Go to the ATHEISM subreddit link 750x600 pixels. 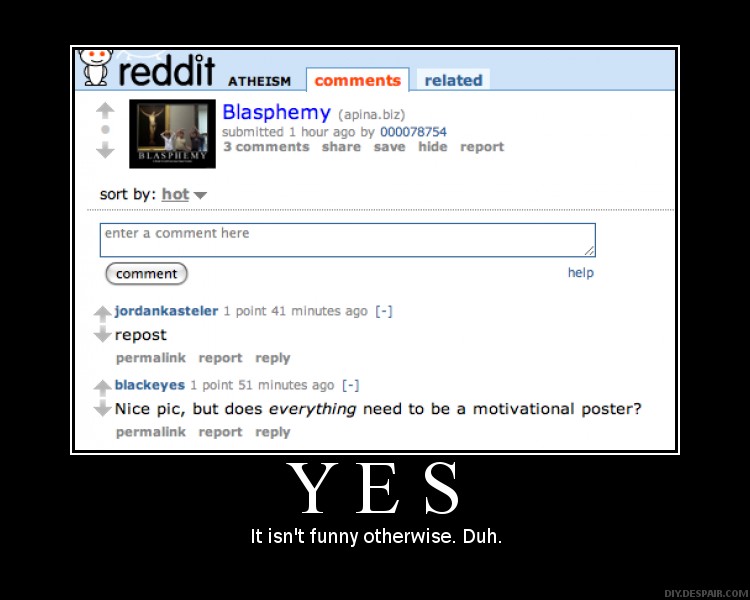259,81
